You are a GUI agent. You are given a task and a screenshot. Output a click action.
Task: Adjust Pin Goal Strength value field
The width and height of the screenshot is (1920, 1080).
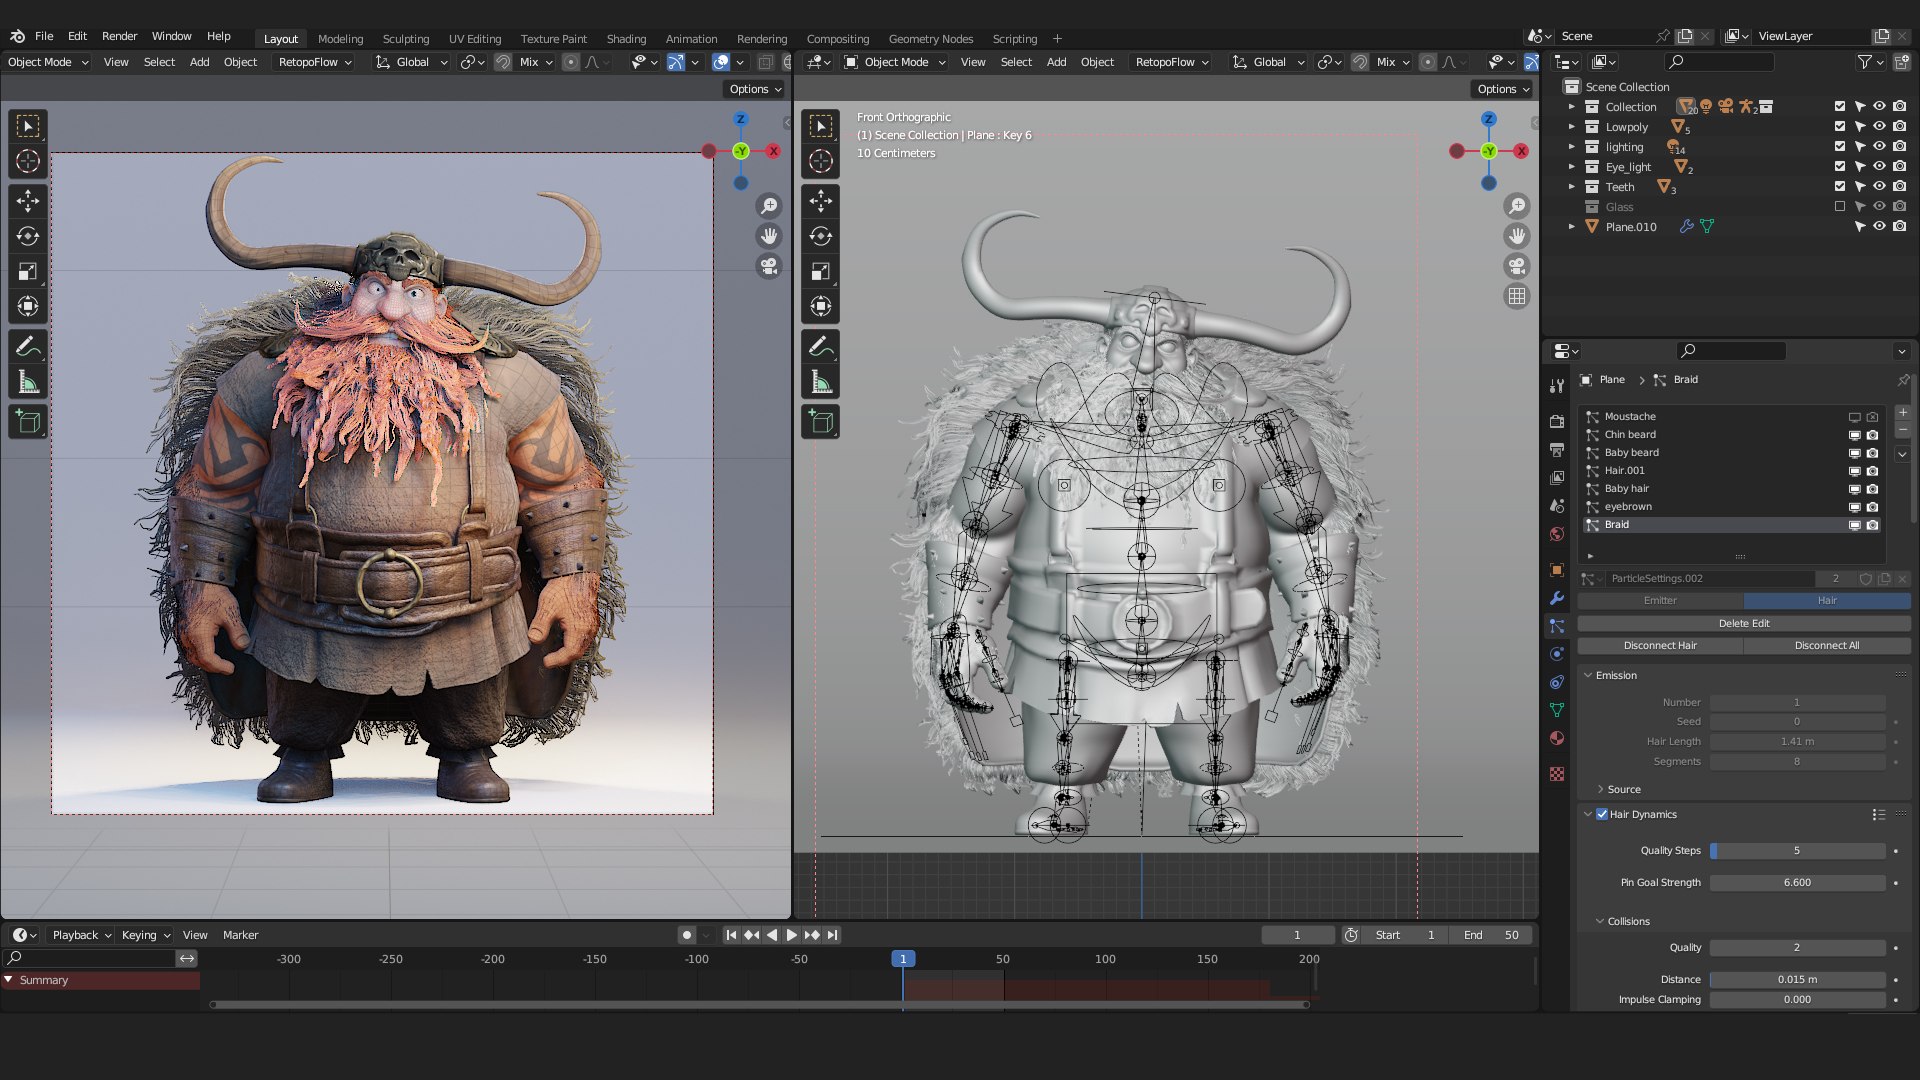(x=1797, y=883)
